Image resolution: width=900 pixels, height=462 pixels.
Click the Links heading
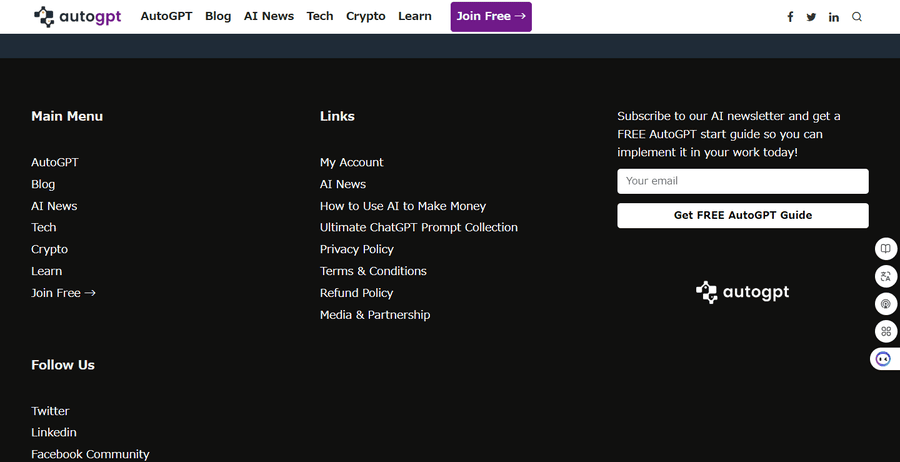pyautogui.click(x=337, y=116)
